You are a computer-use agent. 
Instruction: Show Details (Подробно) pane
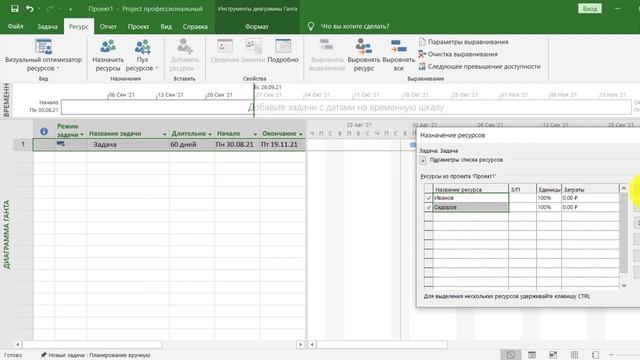click(283, 51)
